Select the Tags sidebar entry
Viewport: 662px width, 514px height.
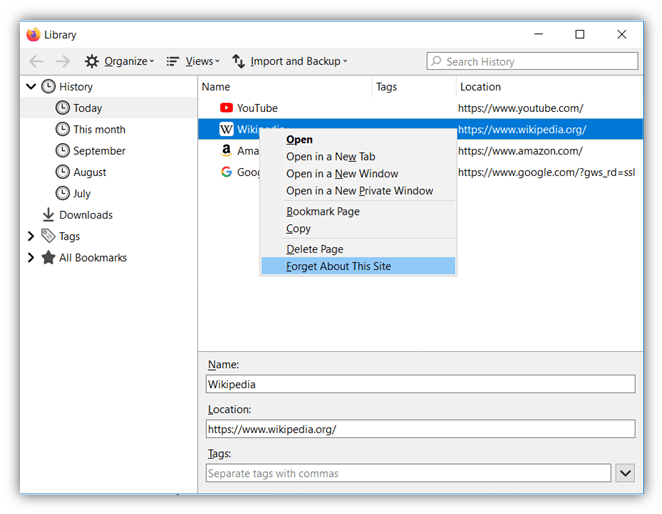[x=69, y=237]
